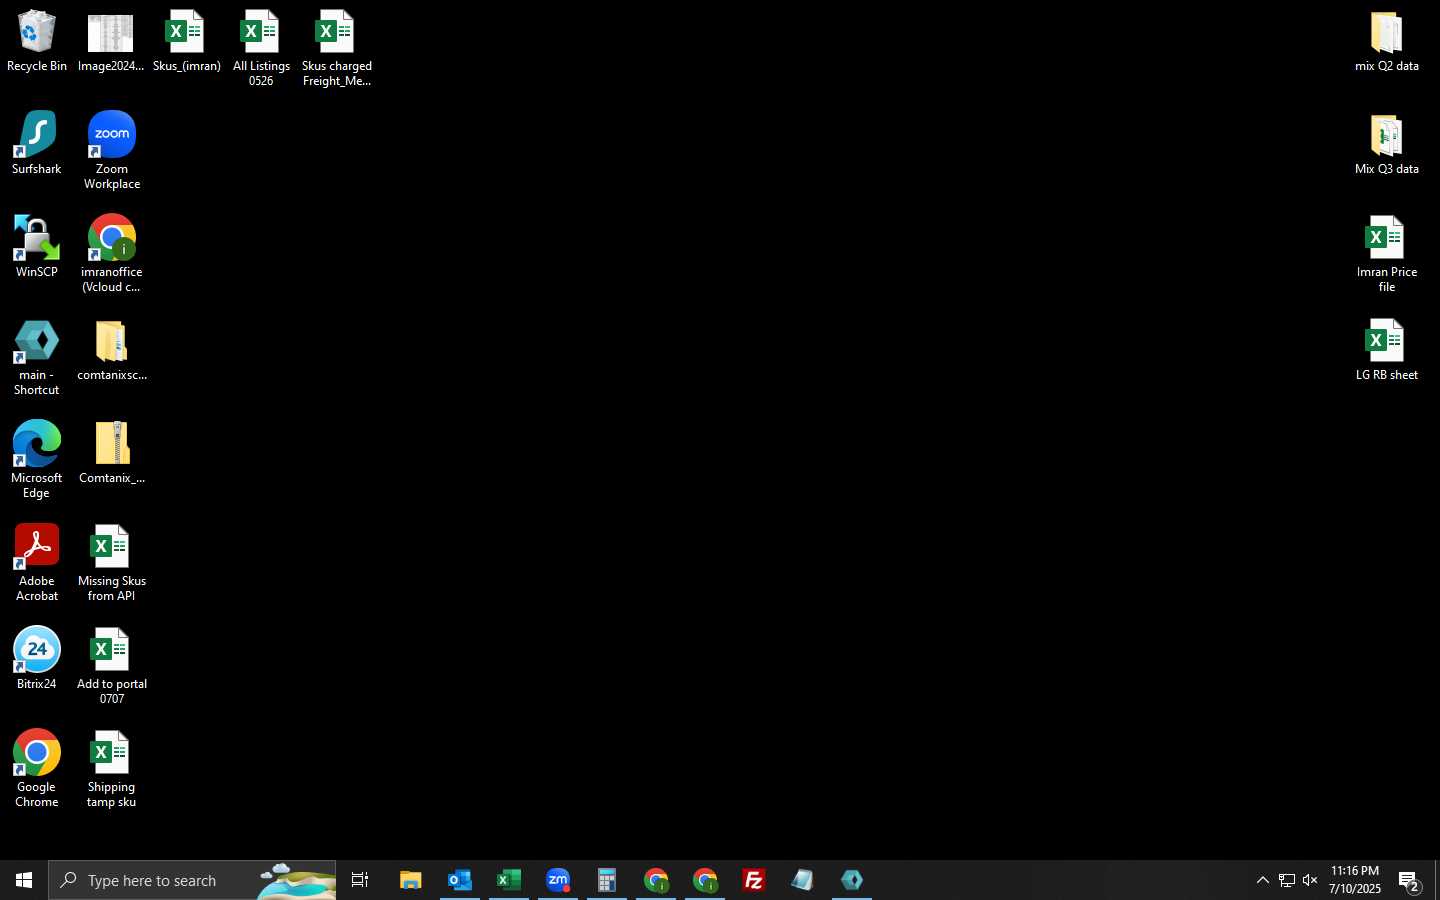Open Zoom app on the taskbar
The height and width of the screenshot is (900, 1440).
558,880
